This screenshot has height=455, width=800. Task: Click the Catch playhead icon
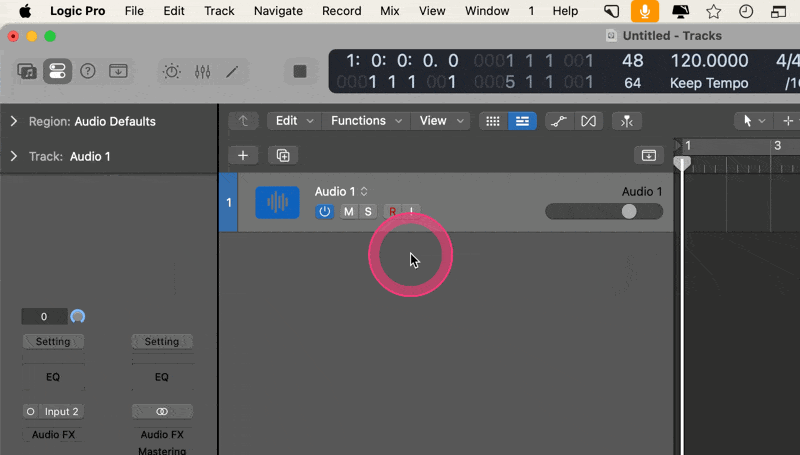tap(627, 121)
